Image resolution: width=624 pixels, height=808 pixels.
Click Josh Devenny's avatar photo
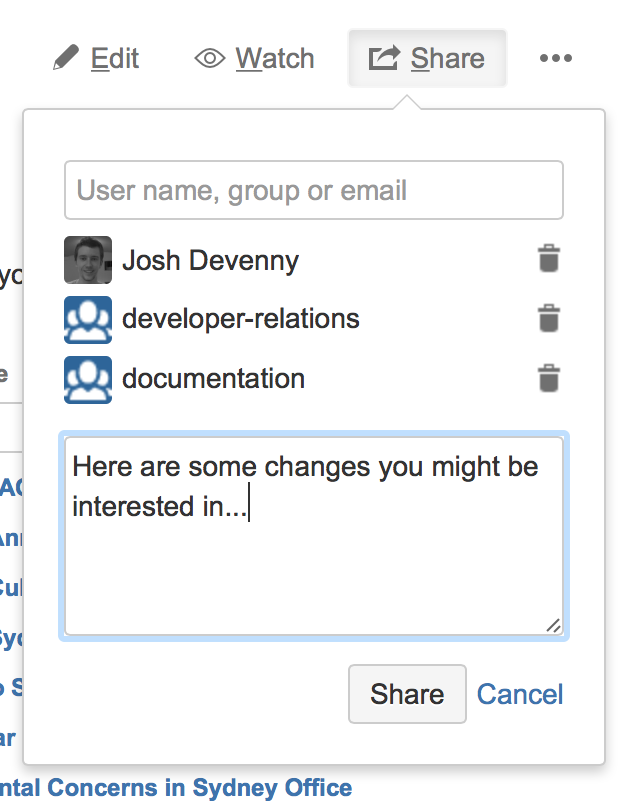click(x=88, y=260)
